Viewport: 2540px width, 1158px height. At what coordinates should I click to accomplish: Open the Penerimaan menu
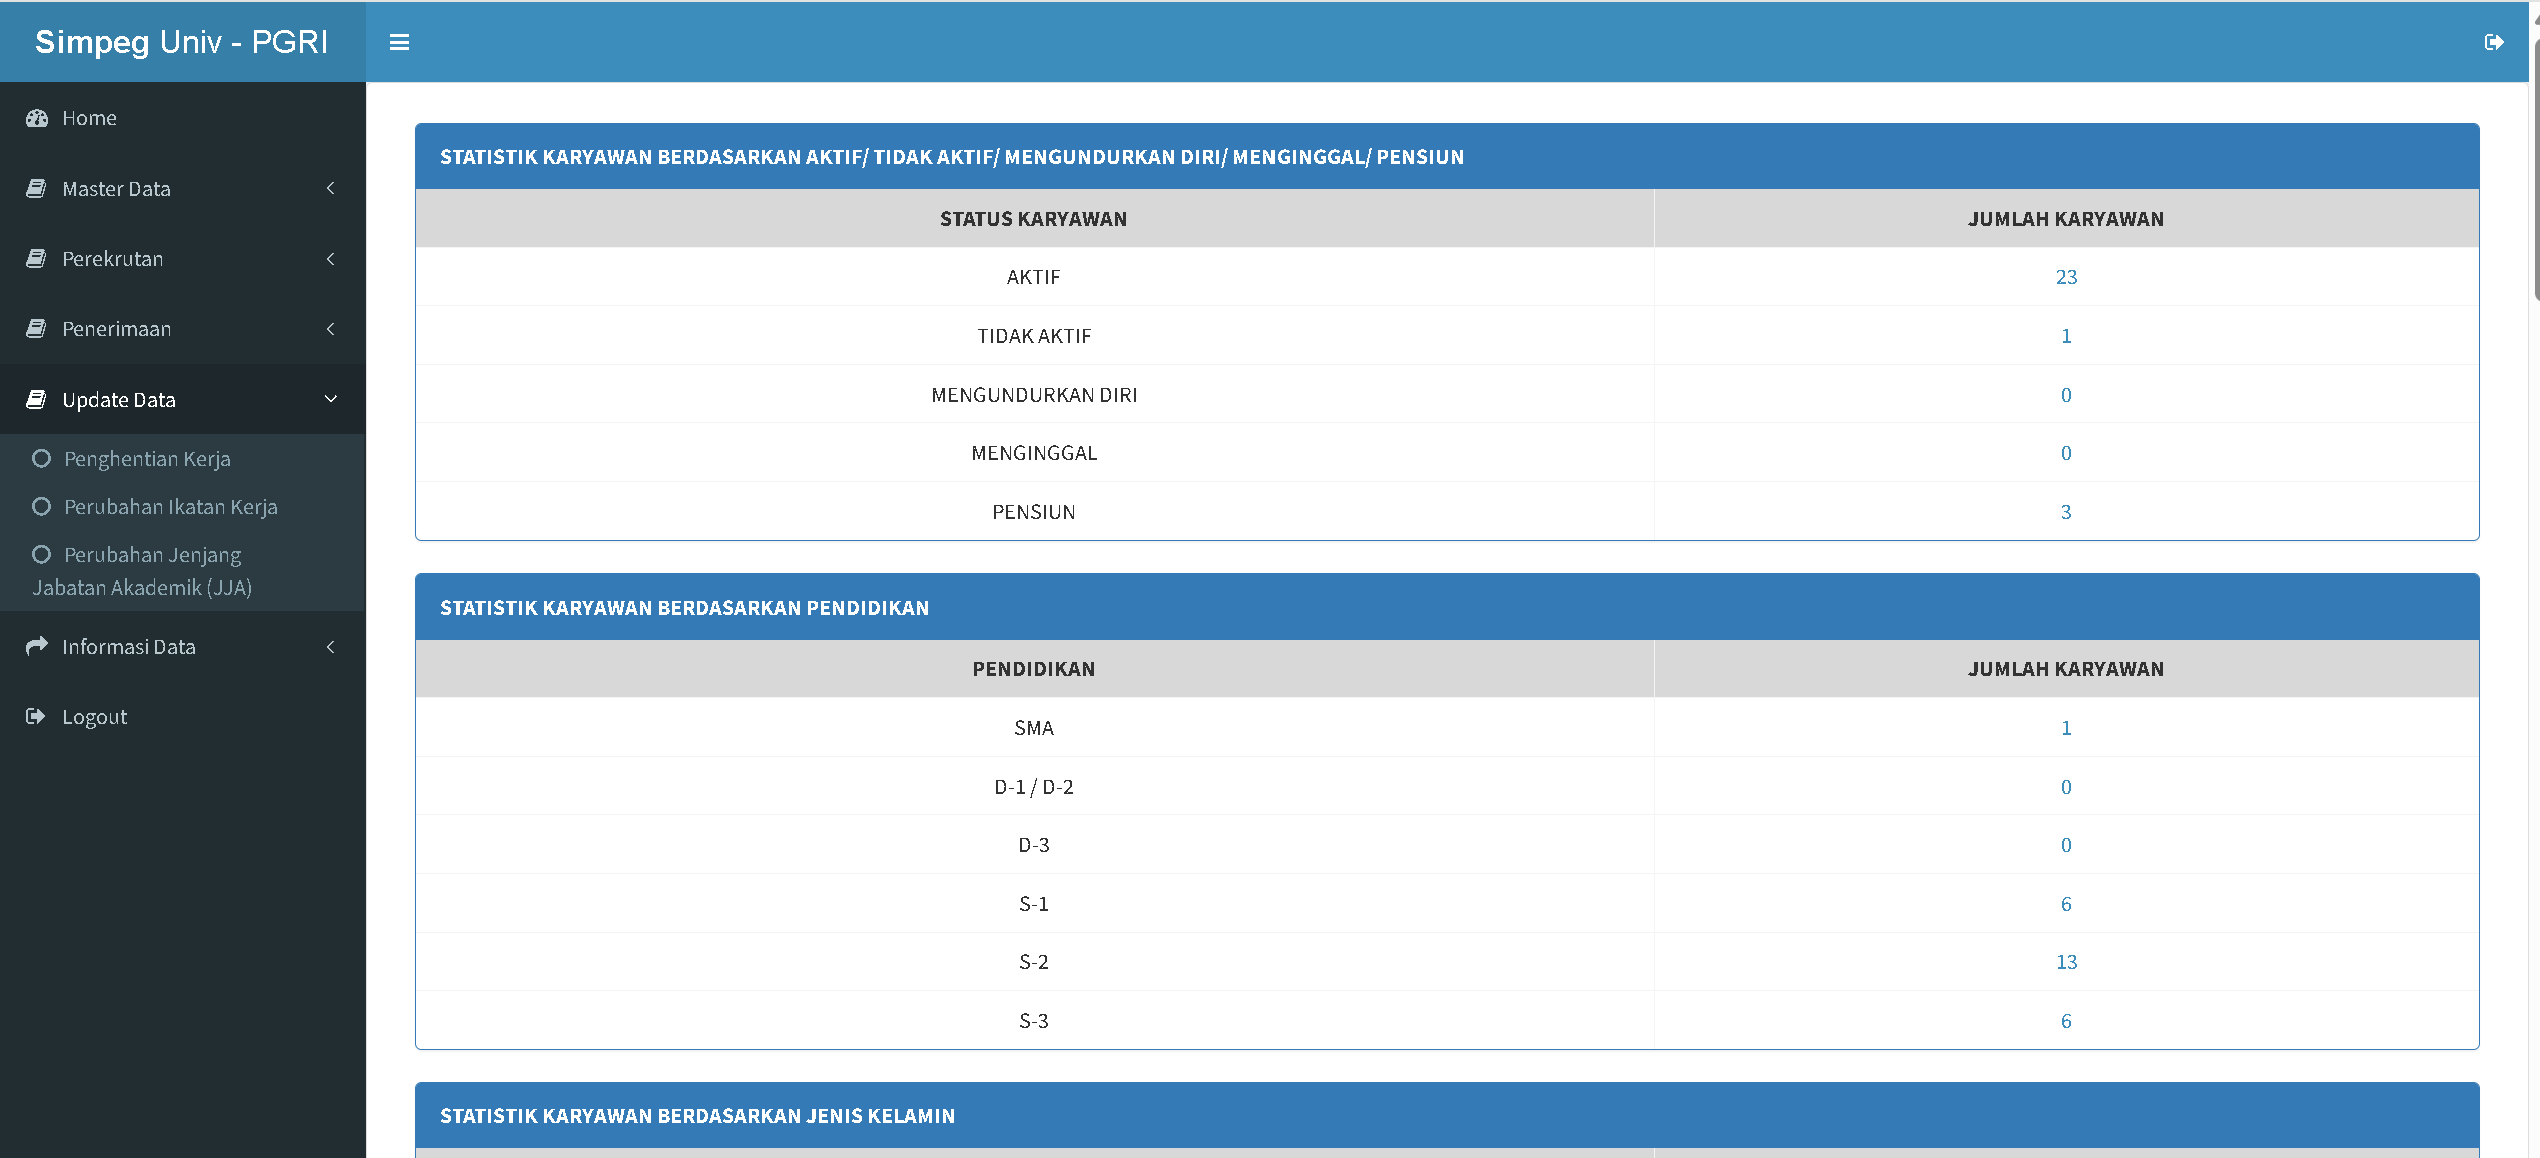[117, 329]
